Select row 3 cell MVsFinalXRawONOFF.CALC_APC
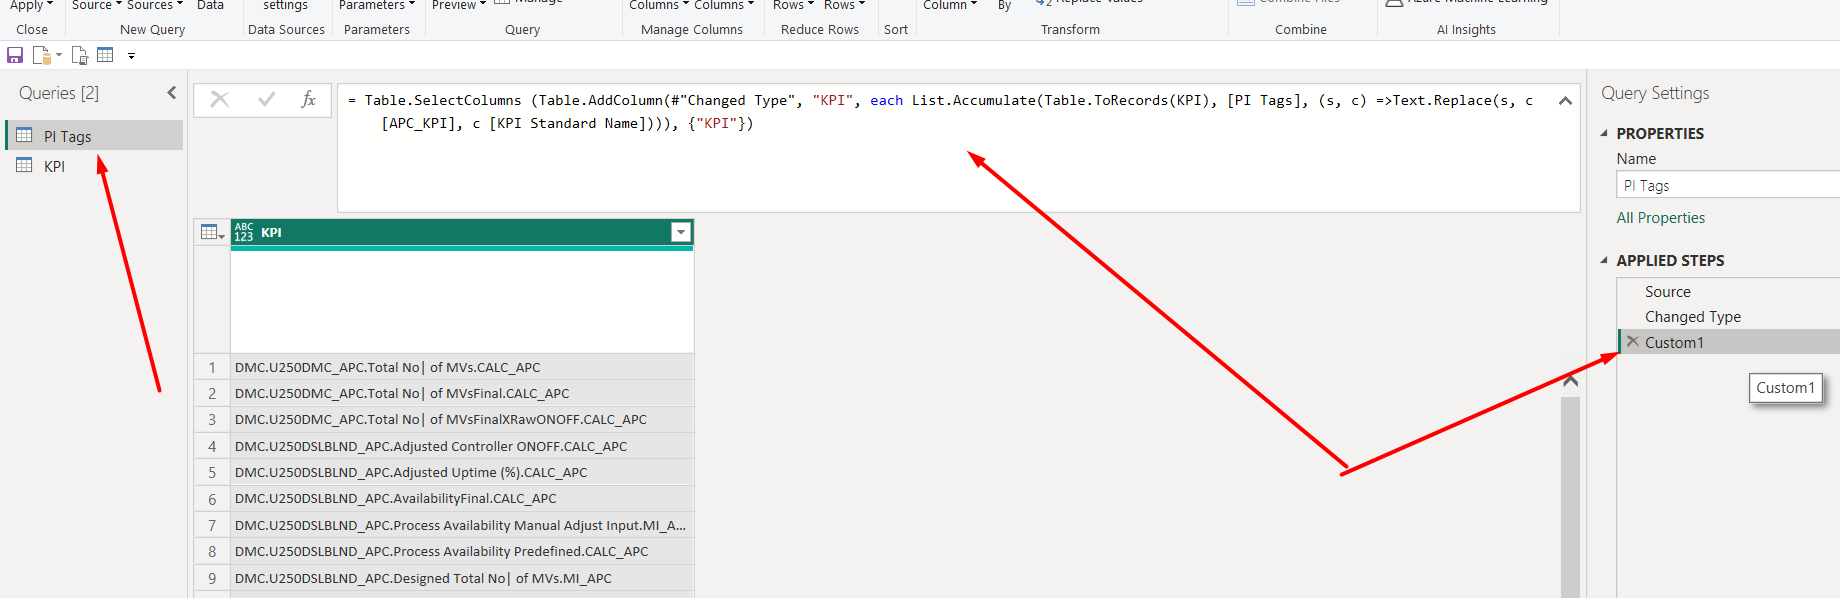This screenshot has height=598, width=1840. (462, 419)
